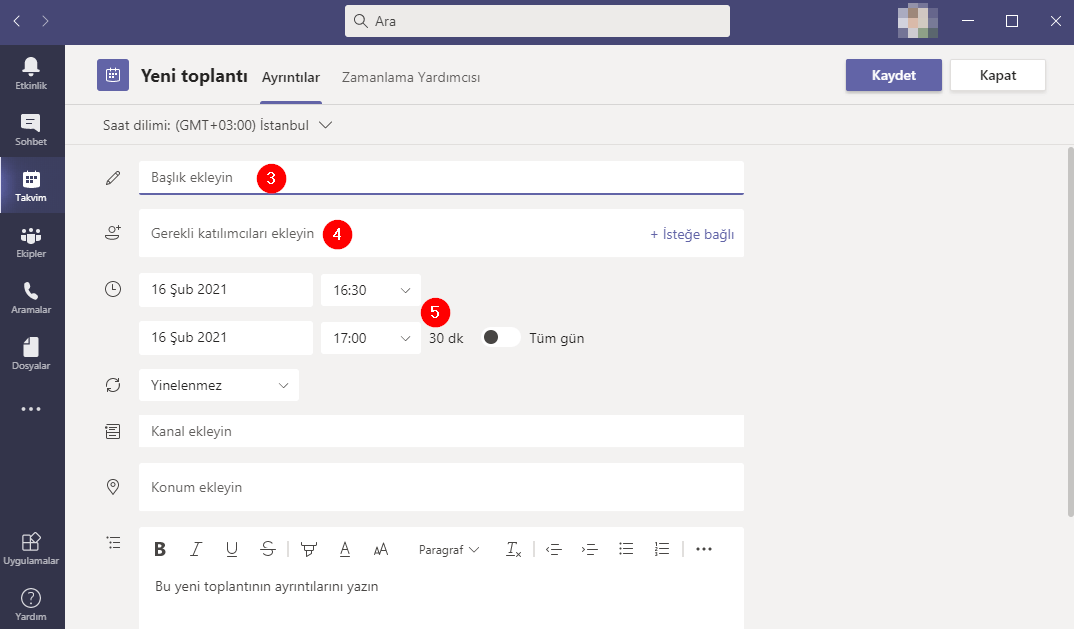Open the Paragraf style dropdown
The width and height of the screenshot is (1074, 629).
pos(448,549)
